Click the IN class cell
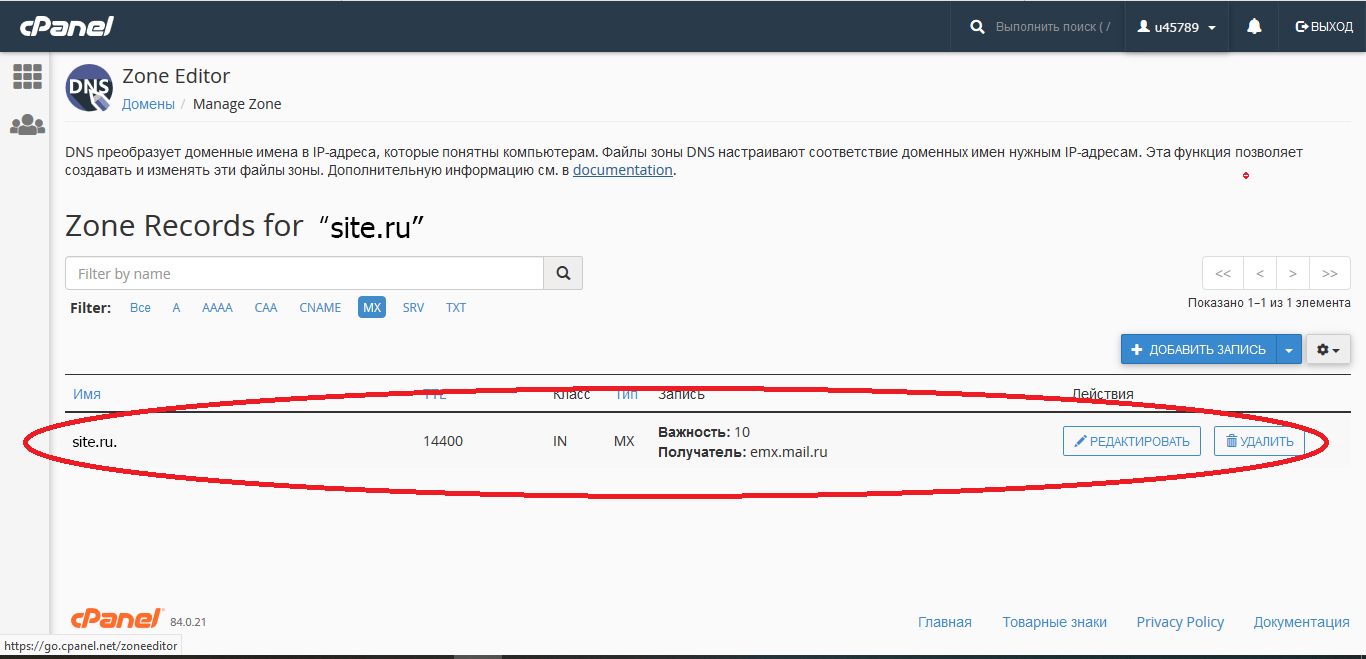 (x=560, y=441)
